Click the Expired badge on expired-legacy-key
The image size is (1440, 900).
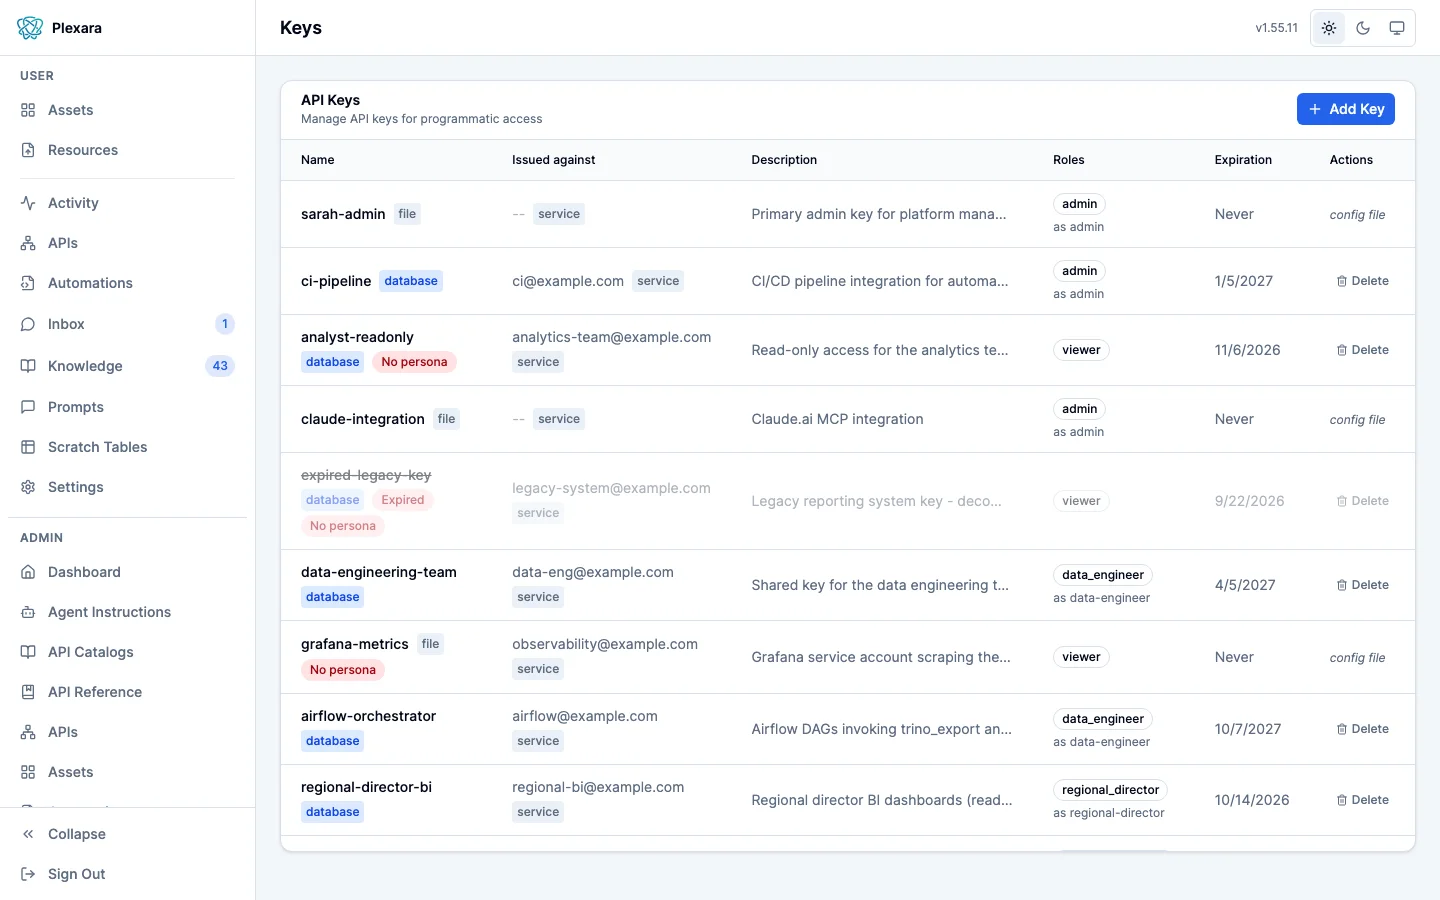pos(403,500)
